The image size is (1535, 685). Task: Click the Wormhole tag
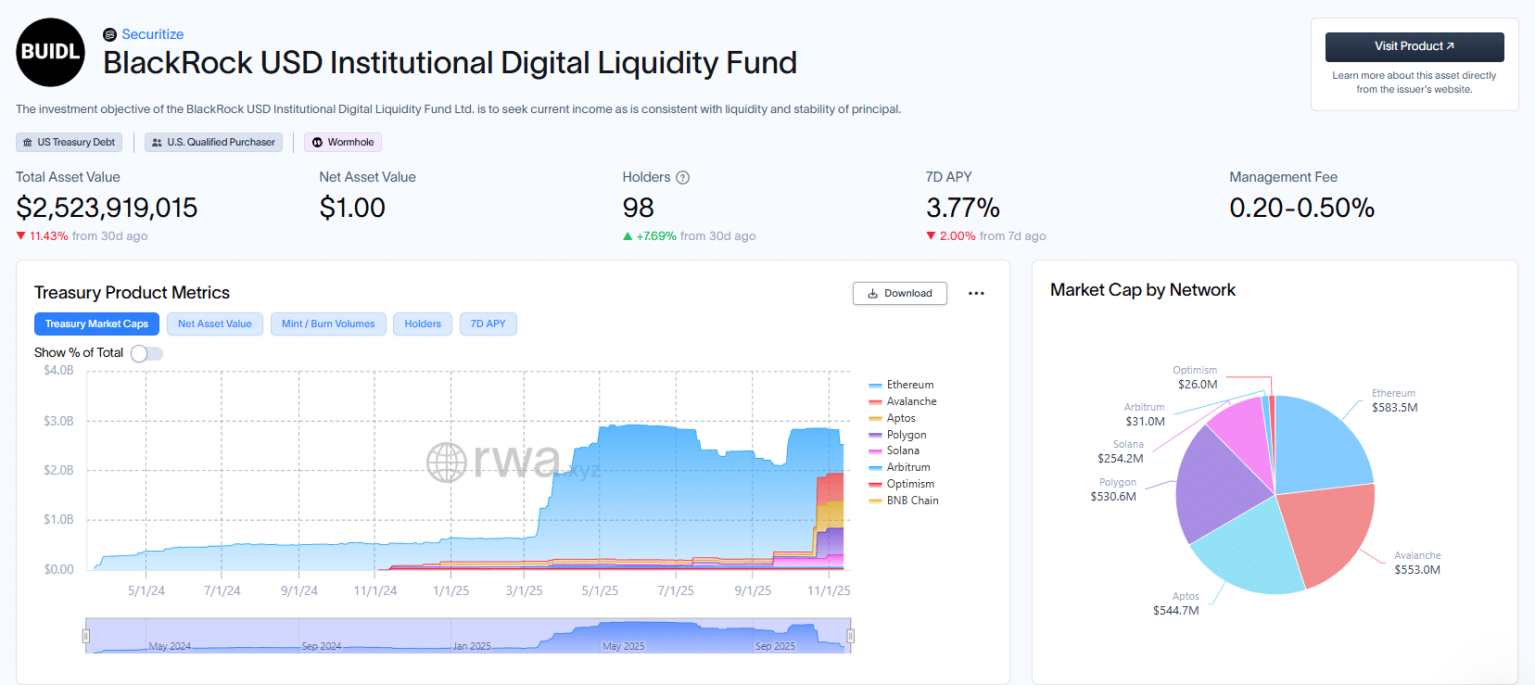tap(343, 143)
